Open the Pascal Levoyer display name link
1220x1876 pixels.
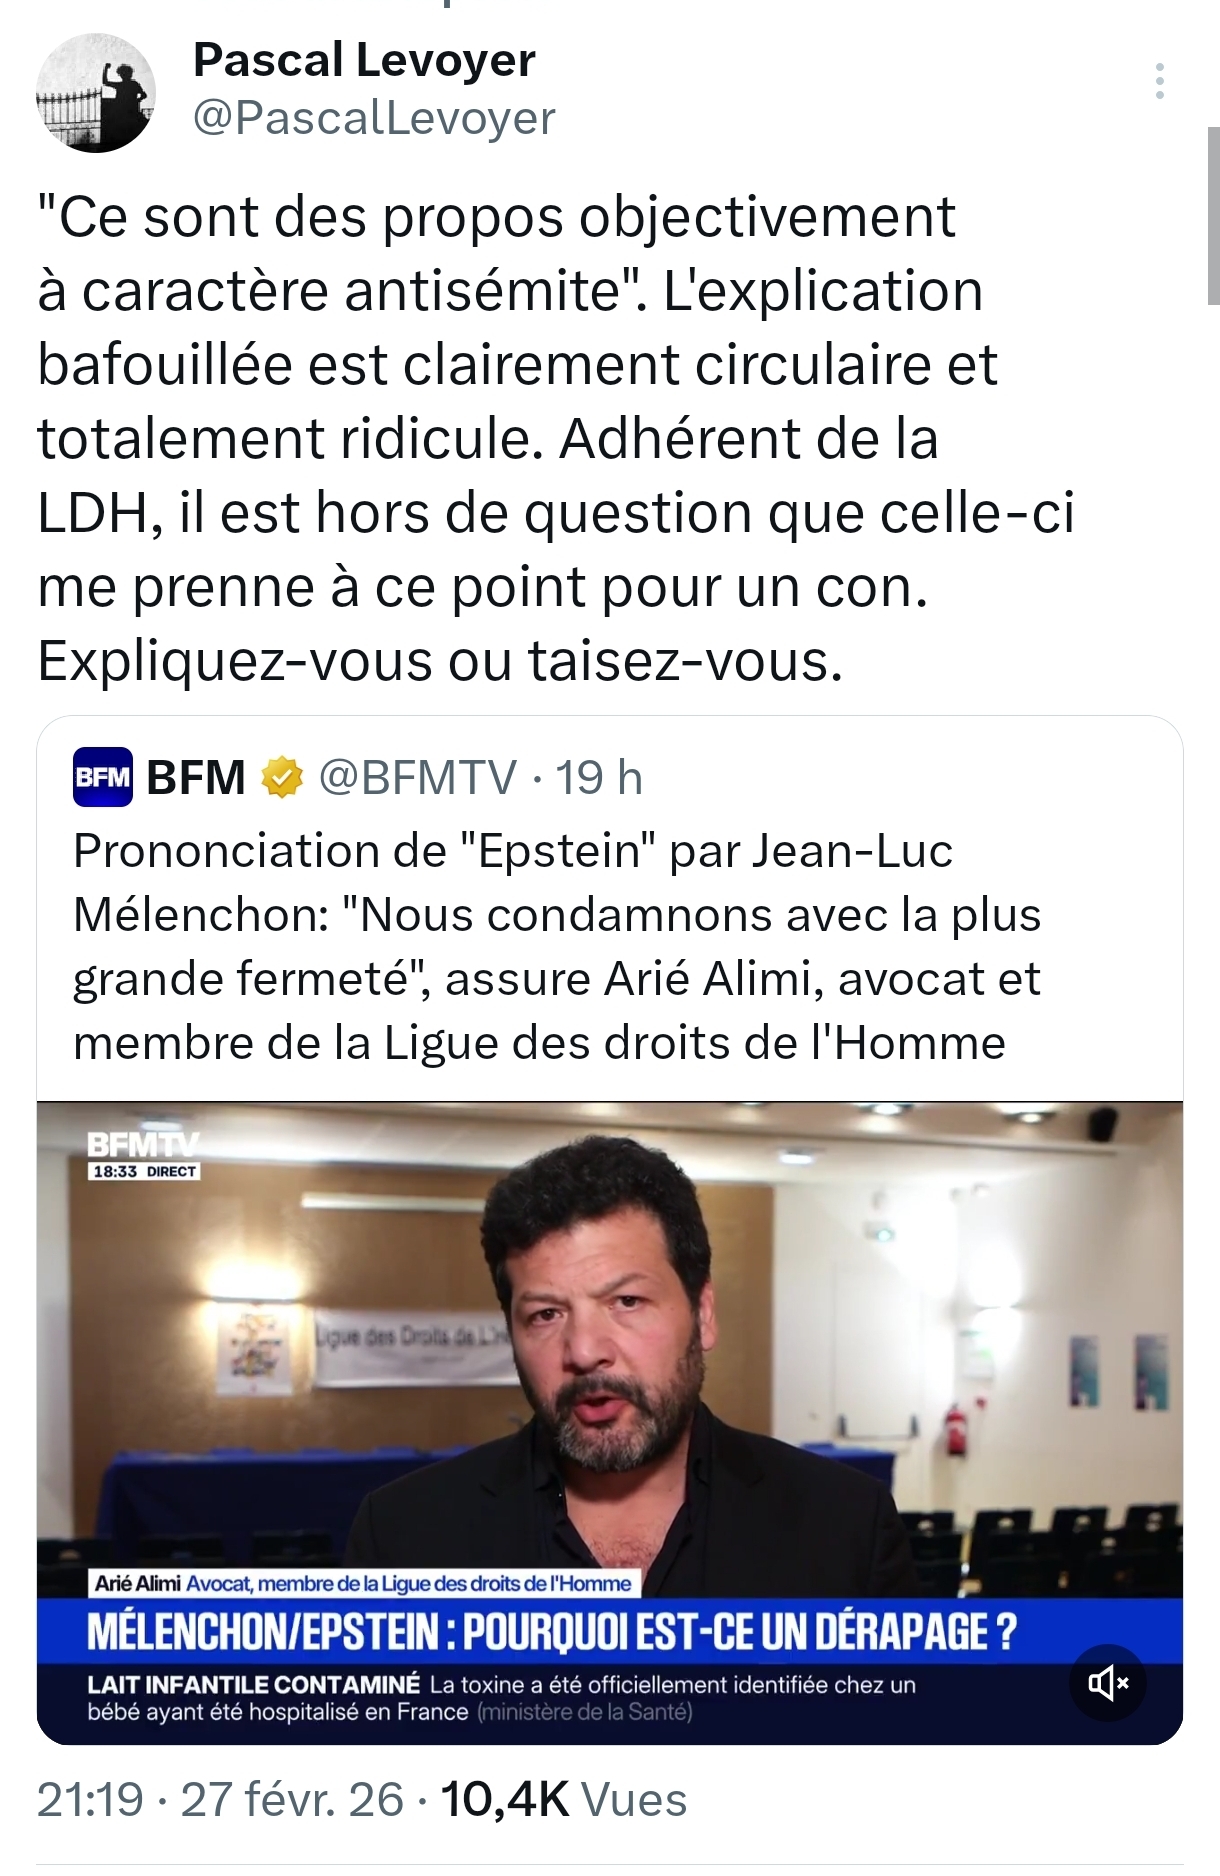(364, 60)
